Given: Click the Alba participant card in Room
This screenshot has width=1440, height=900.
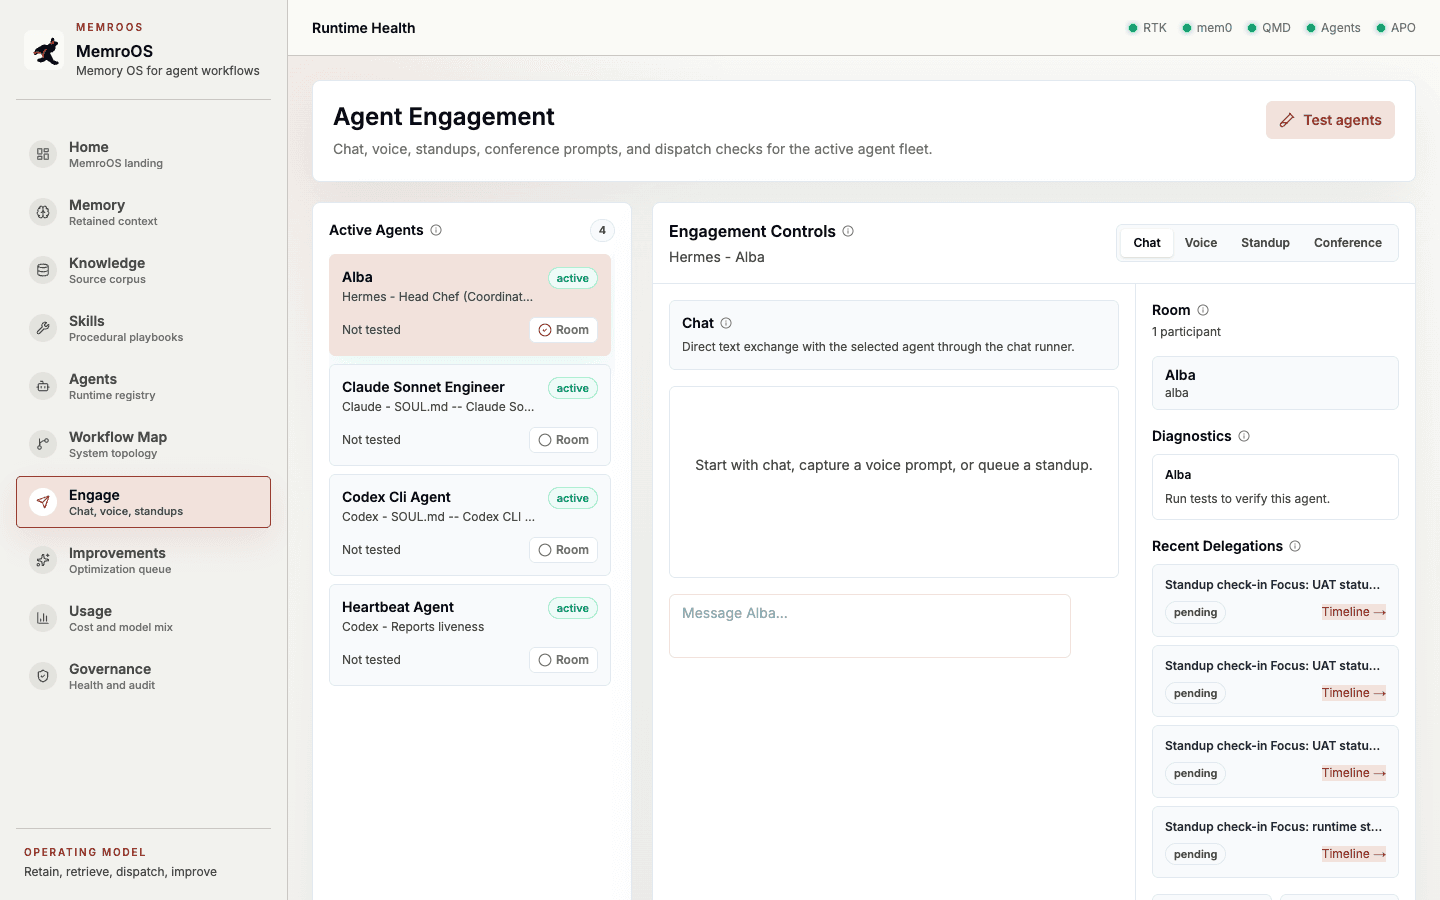Looking at the screenshot, I should click(1275, 383).
